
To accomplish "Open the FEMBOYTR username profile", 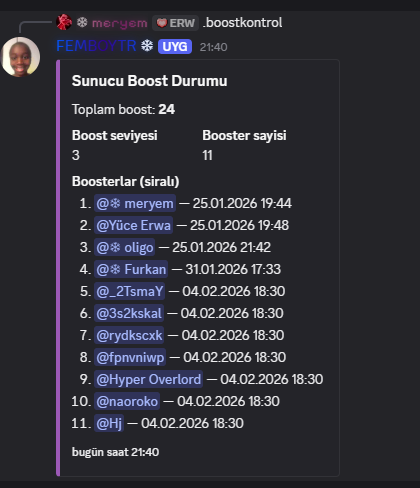I will (x=96, y=46).
